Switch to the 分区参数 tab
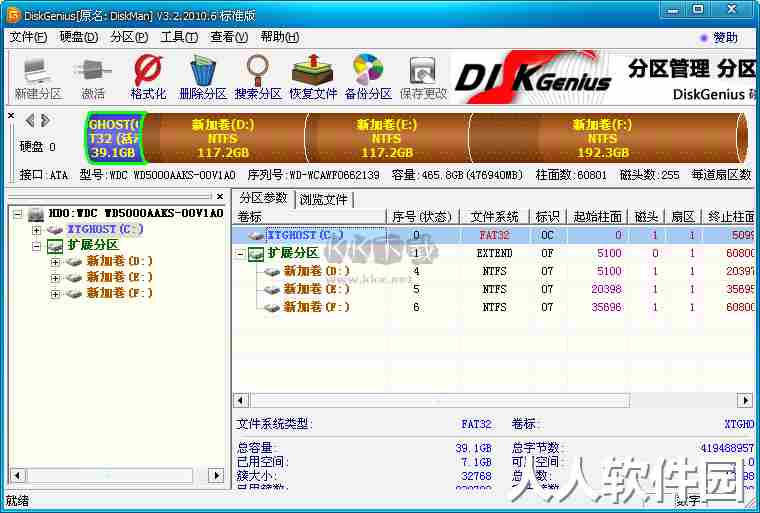Viewport: 760px width, 513px height. click(x=264, y=198)
